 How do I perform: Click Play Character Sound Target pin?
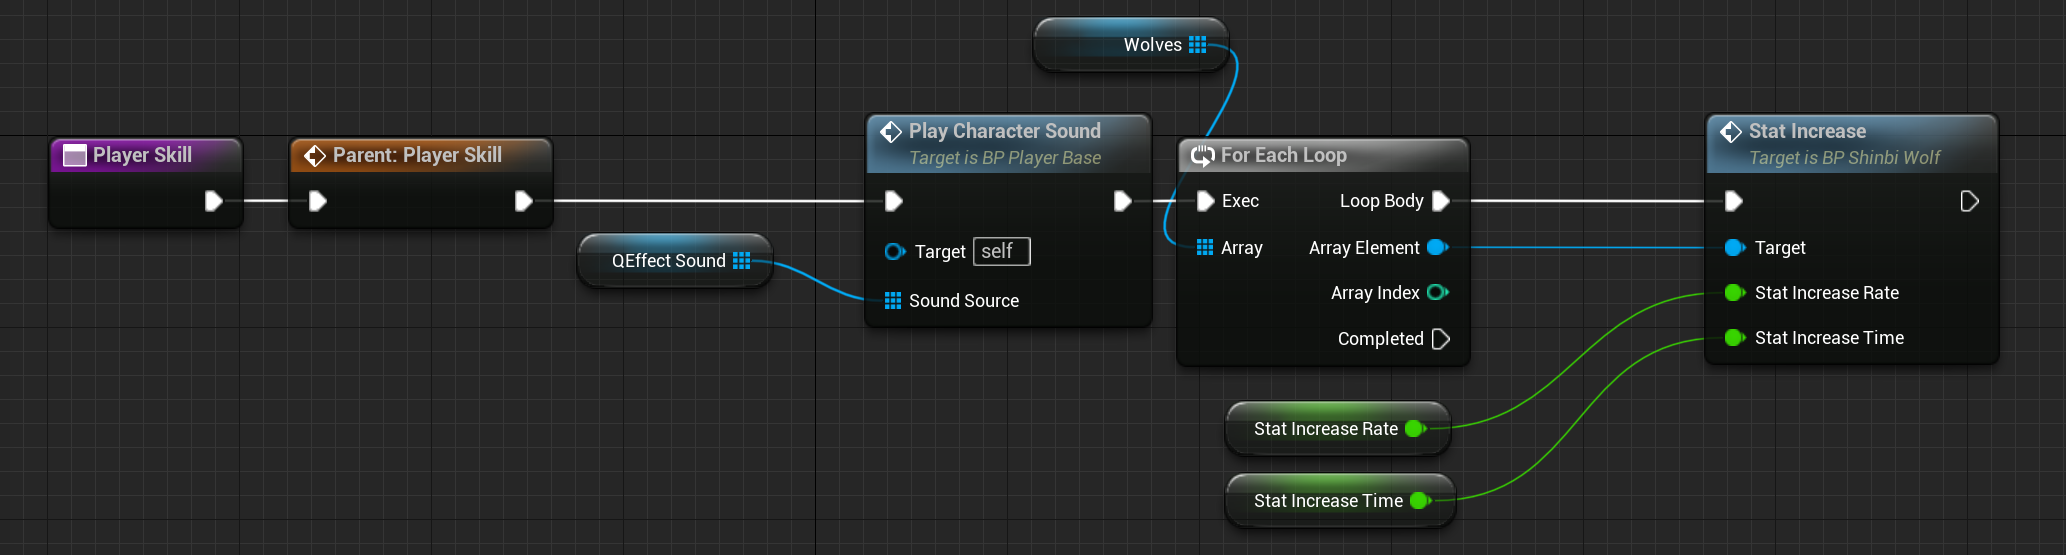895,251
